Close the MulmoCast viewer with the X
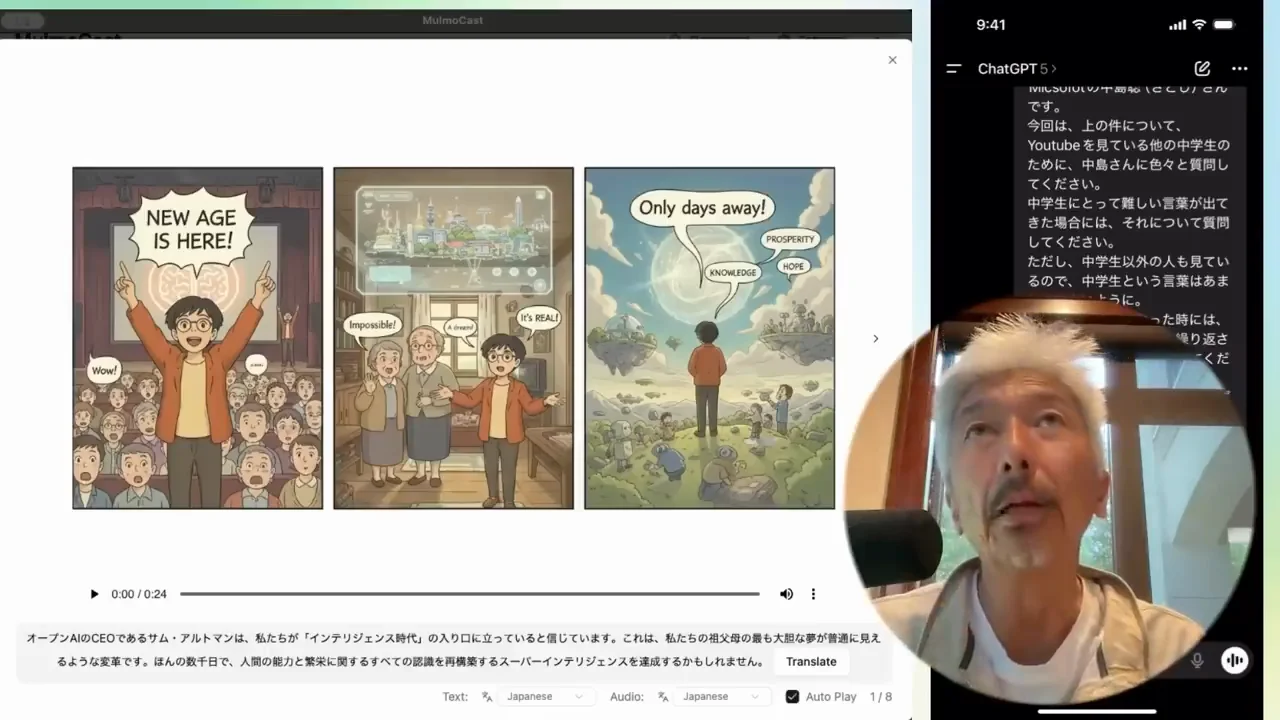The image size is (1280, 720). click(x=892, y=60)
